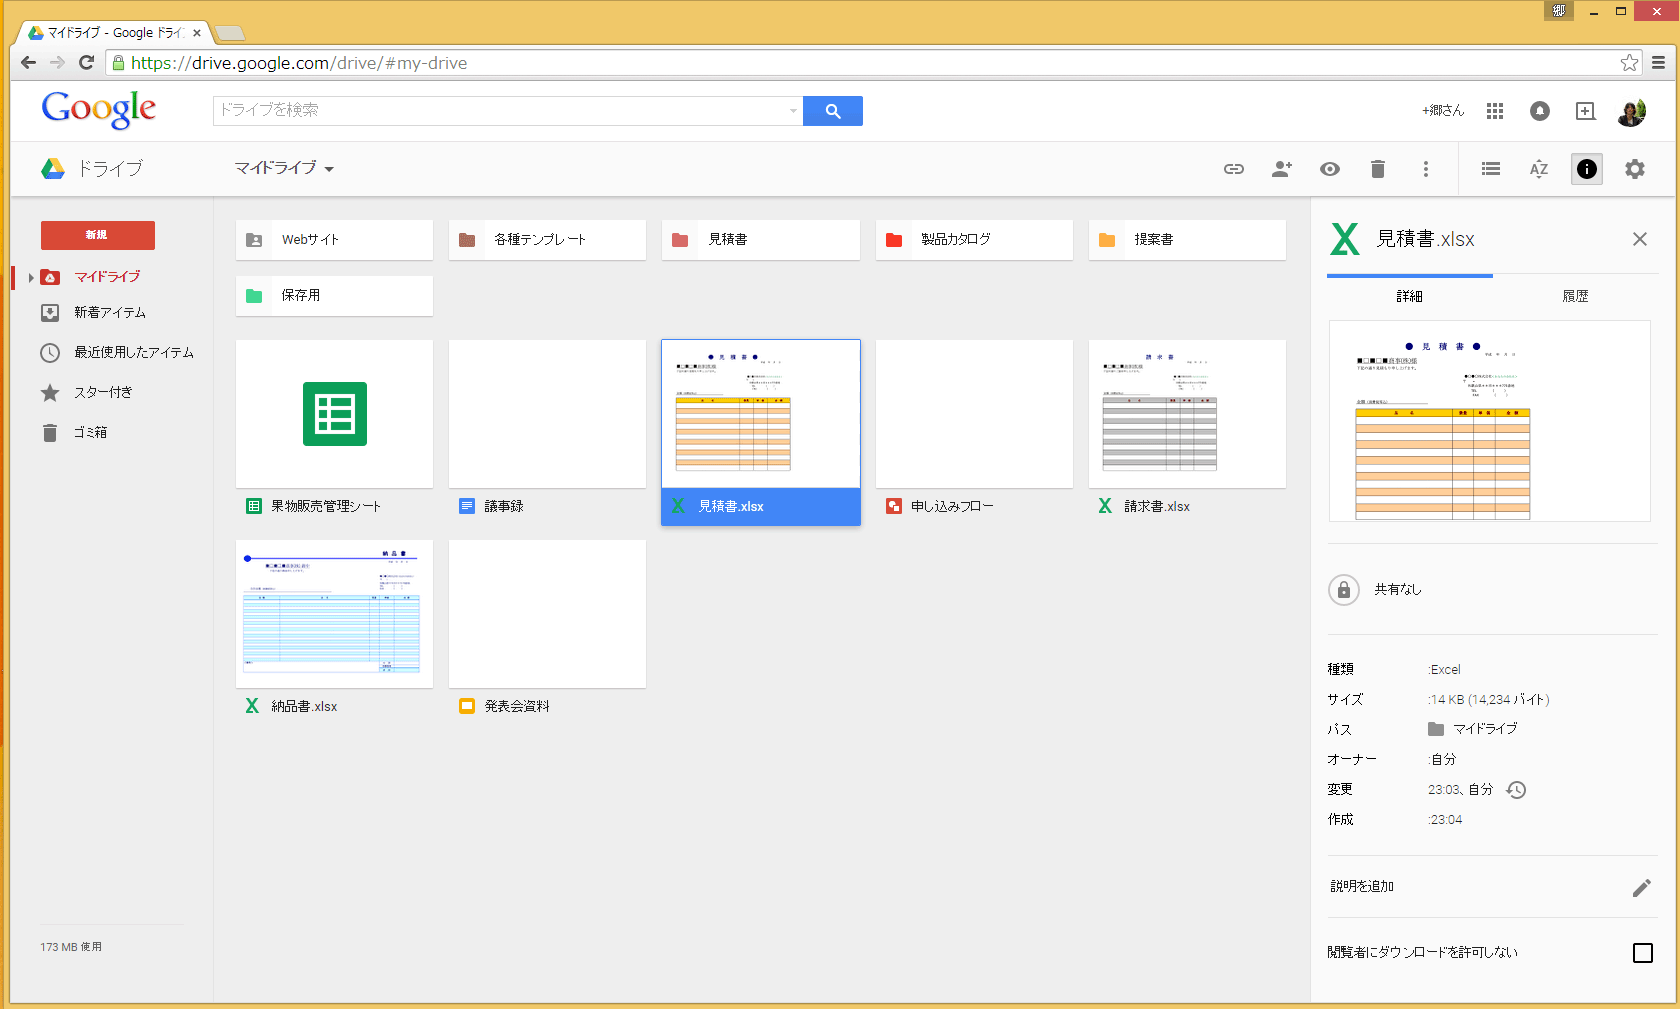Click the share with people icon
The height and width of the screenshot is (1009, 1680).
1281,169
